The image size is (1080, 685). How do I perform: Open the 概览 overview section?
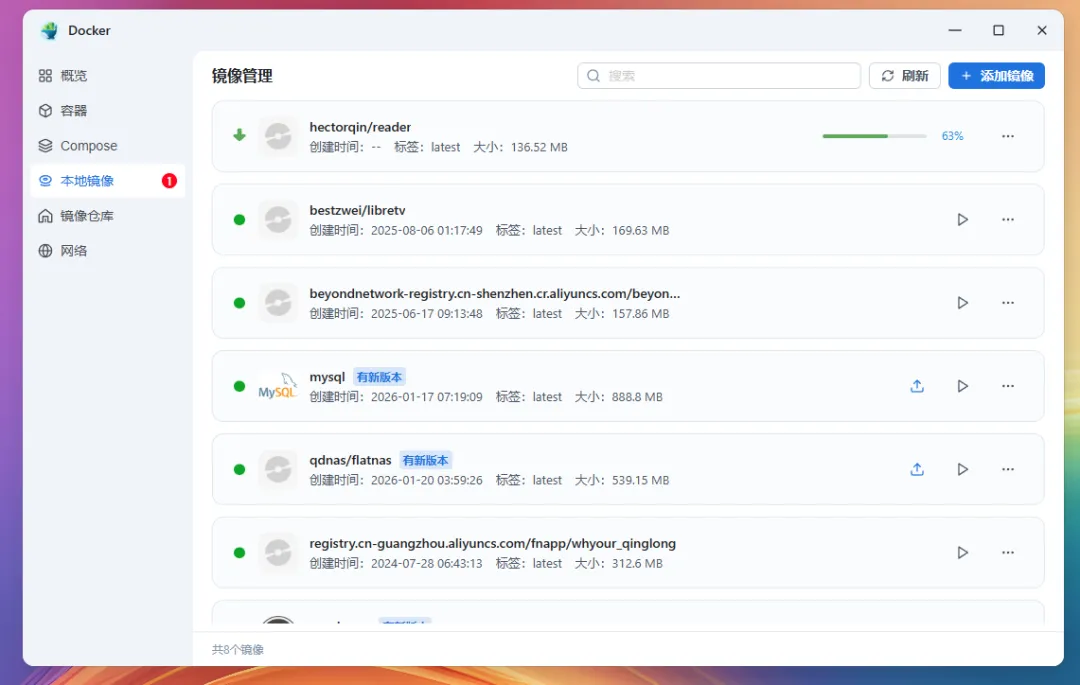pyautogui.click(x=107, y=76)
